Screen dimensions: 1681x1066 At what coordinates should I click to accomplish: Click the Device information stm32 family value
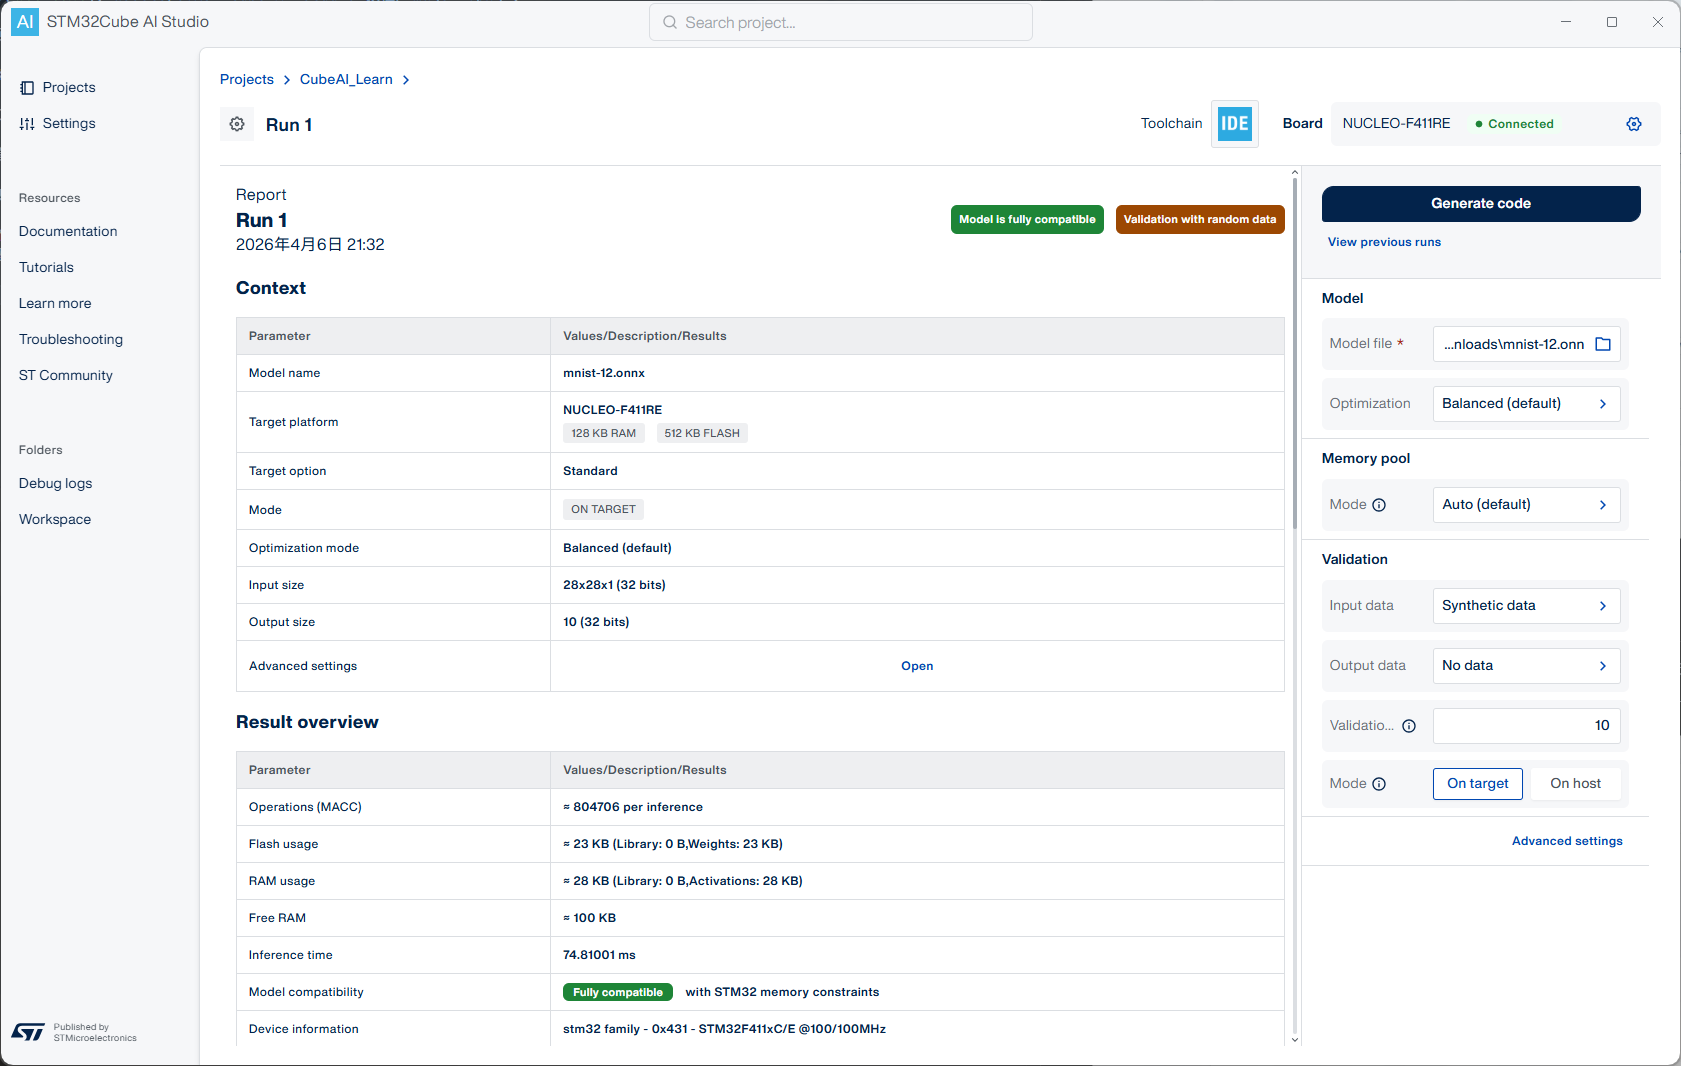724,1029
